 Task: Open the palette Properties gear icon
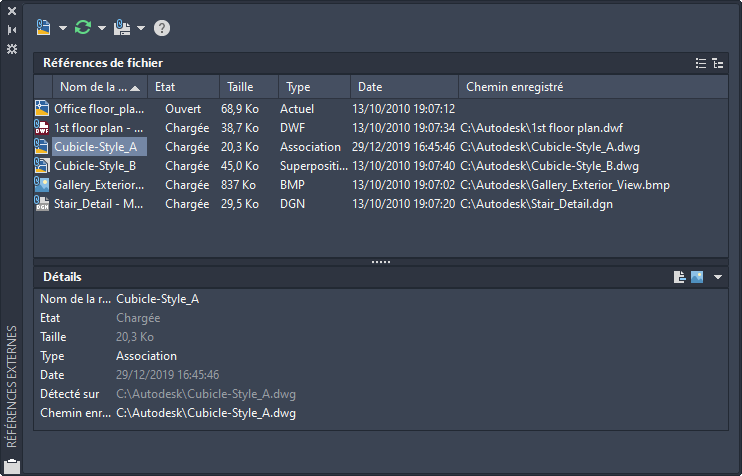(12, 48)
